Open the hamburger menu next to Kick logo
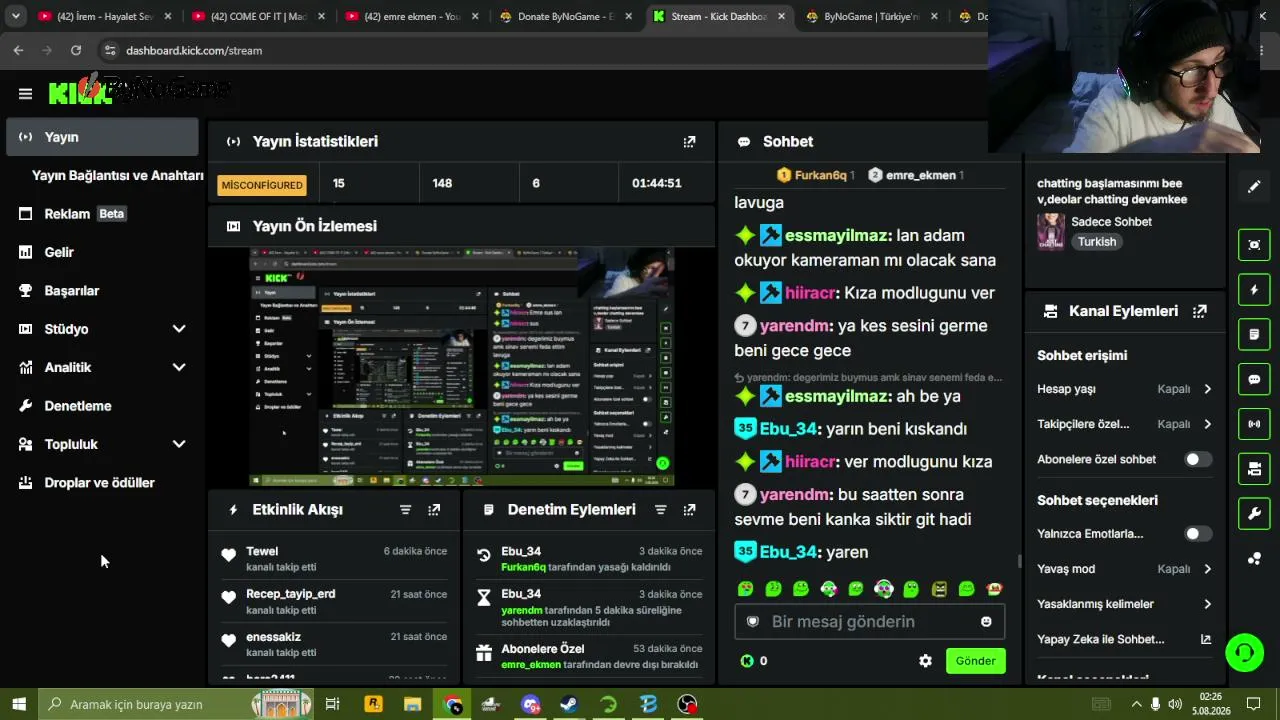Image resolution: width=1280 pixels, height=720 pixels. pos(25,94)
